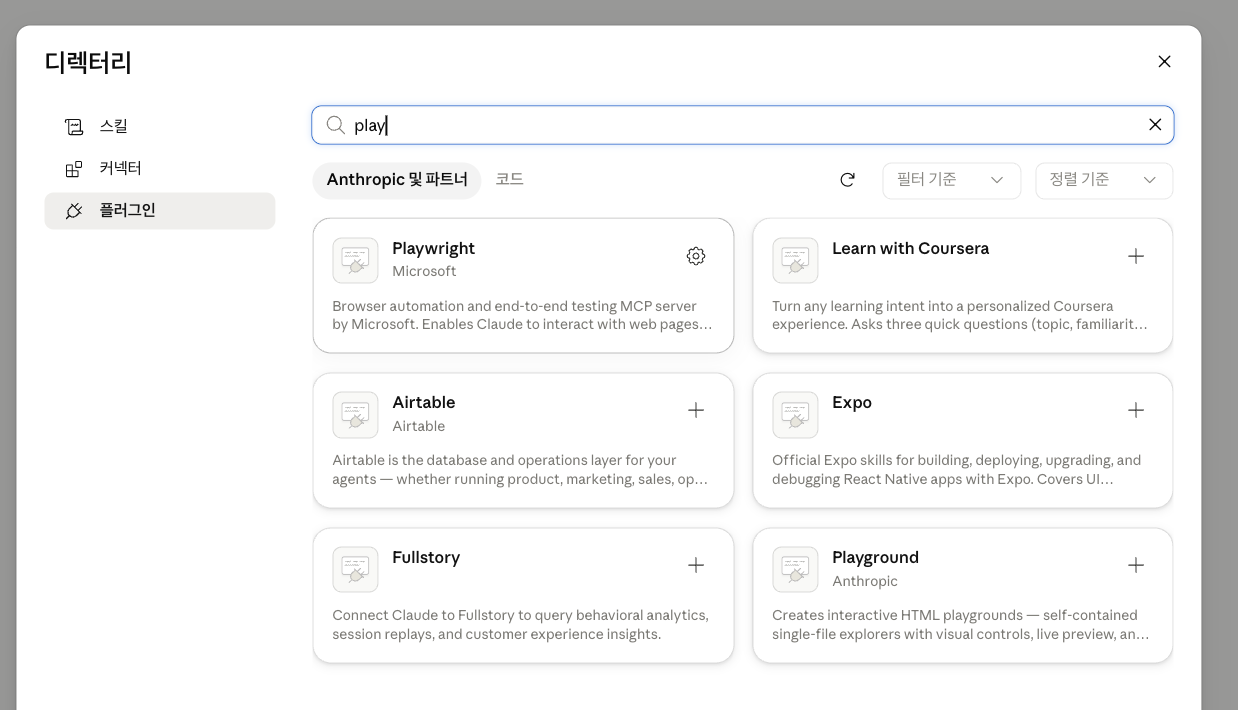This screenshot has width=1238, height=710.
Task: Open the Playground plugin title
Action: 875,557
